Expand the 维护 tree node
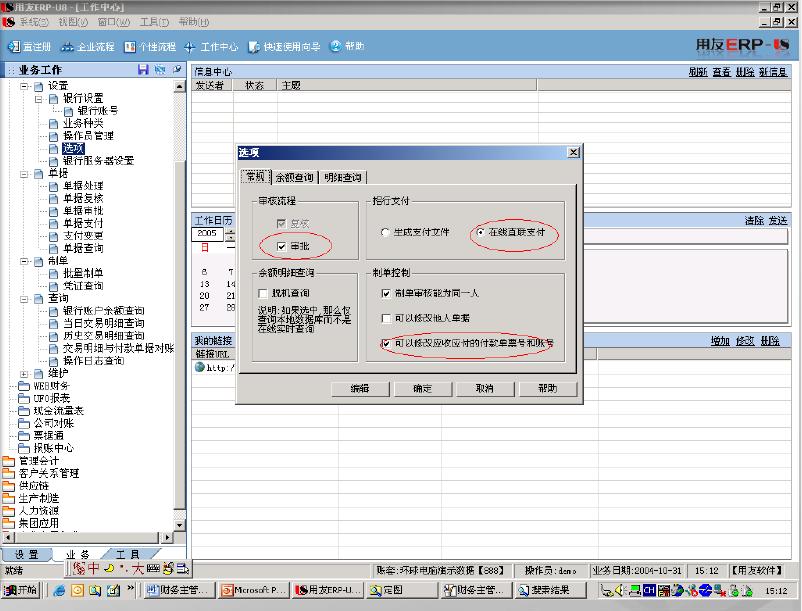The image size is (802, 611). click(x=24, y=374)
